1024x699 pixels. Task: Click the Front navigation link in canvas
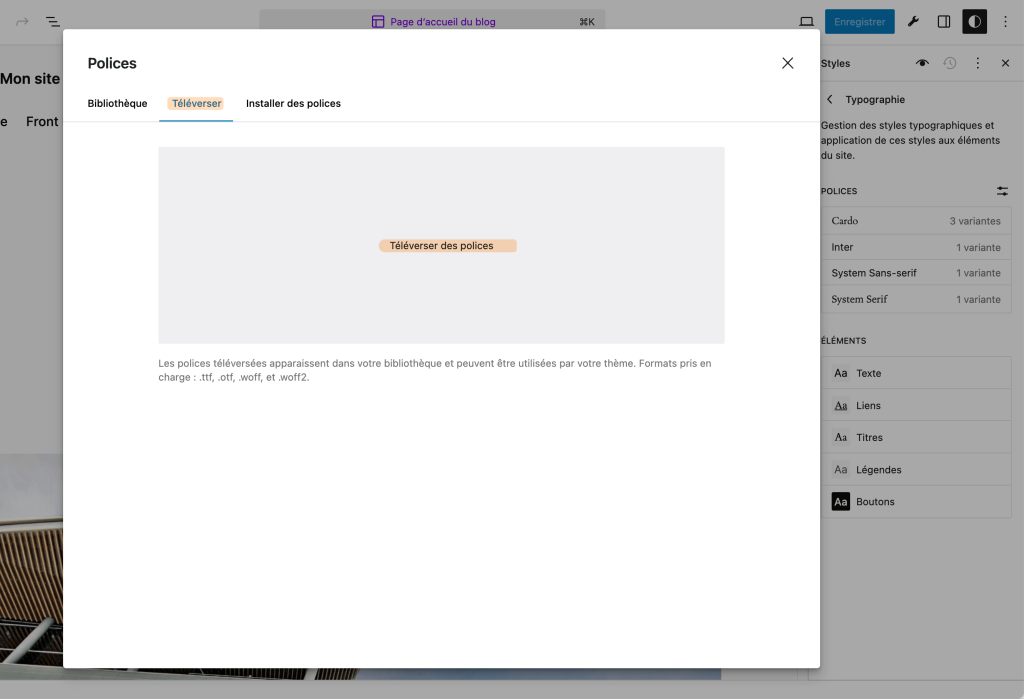[x=42, y=122]
